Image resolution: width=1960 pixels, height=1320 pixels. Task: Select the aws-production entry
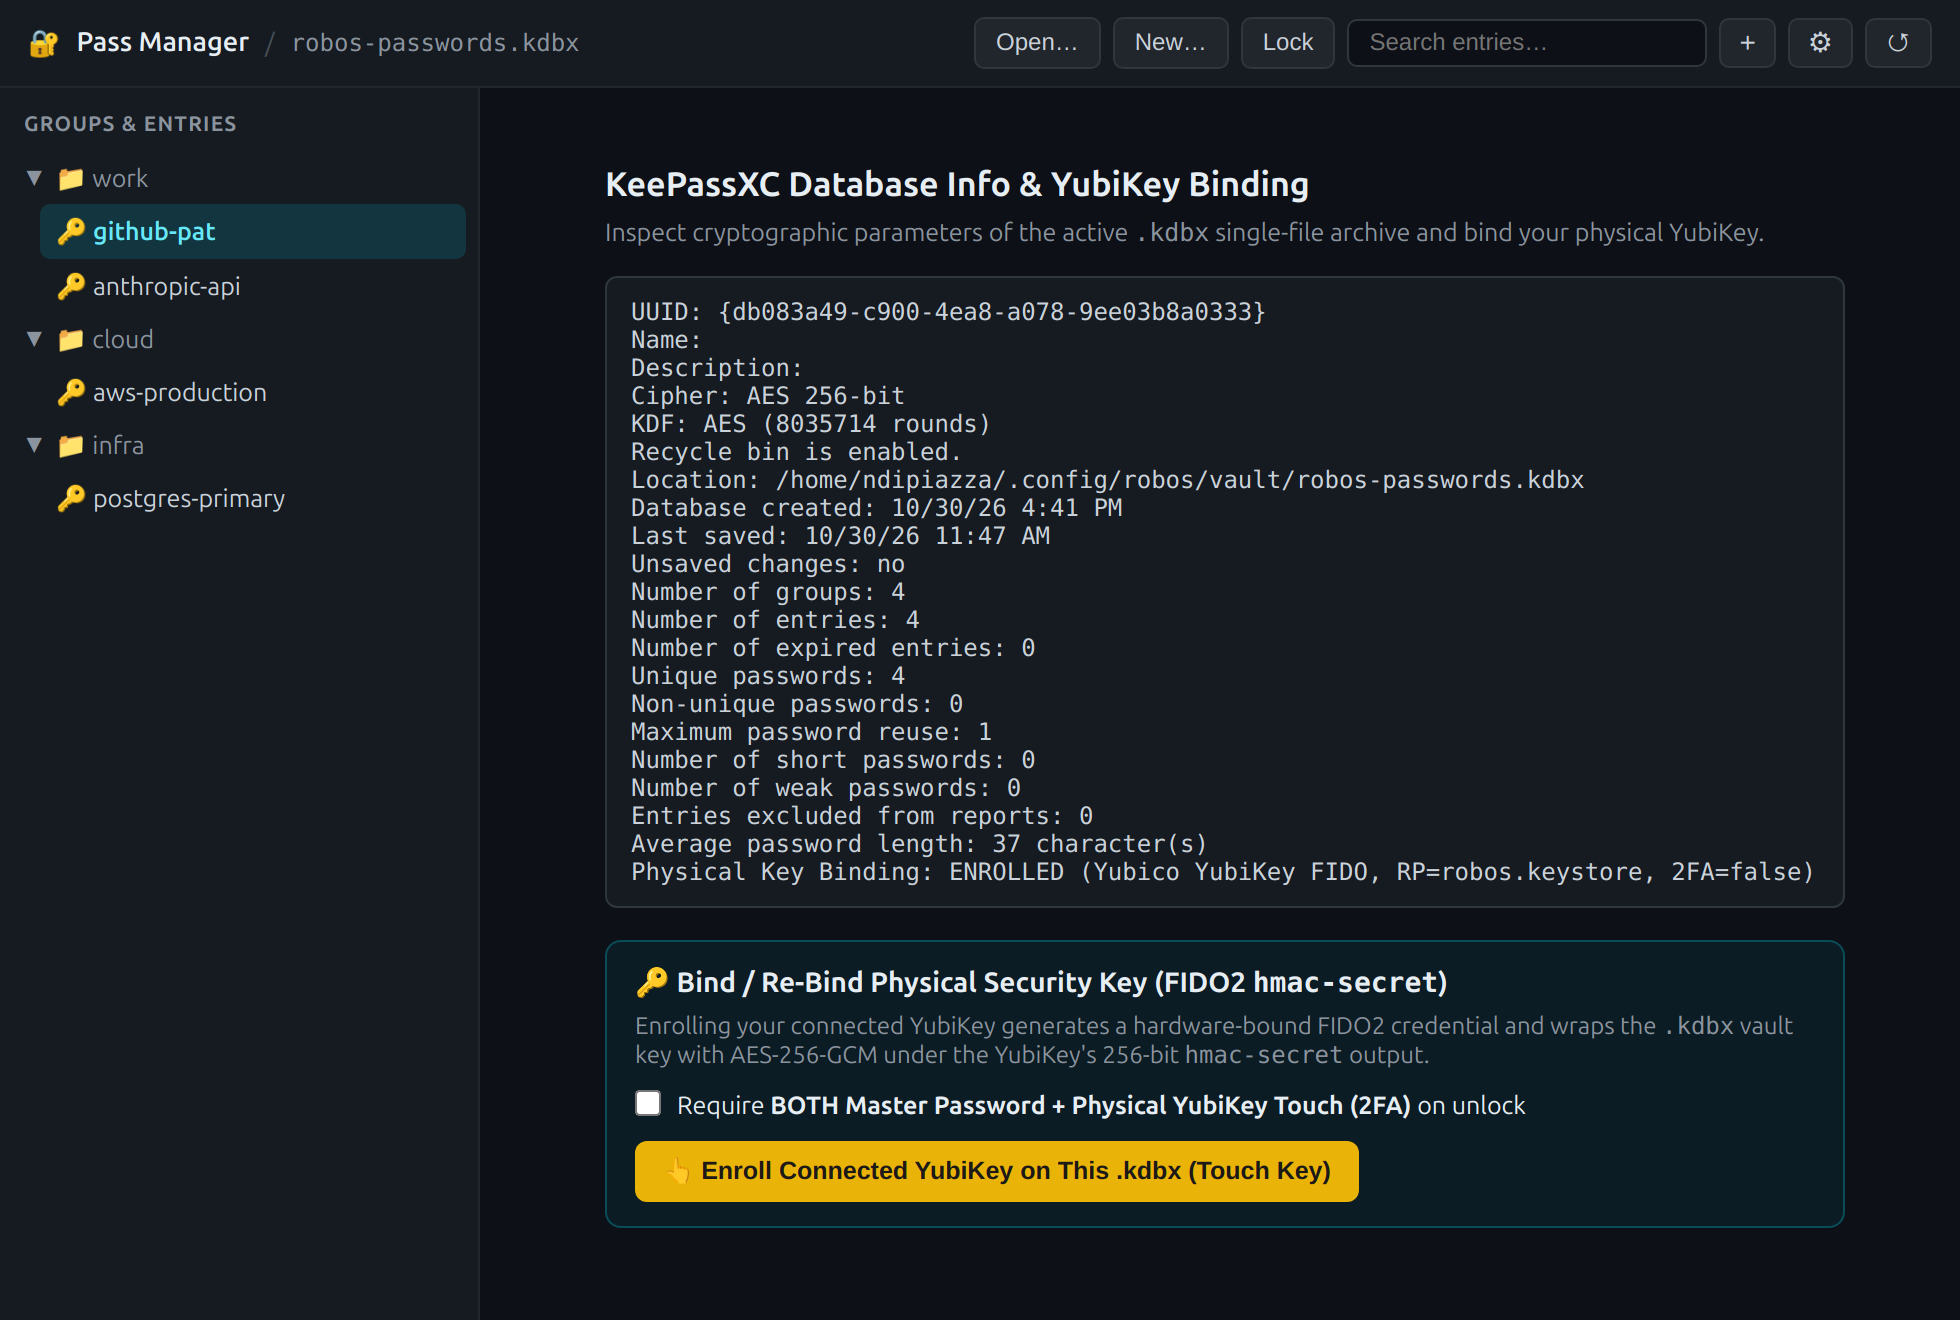tap(253, 393)
